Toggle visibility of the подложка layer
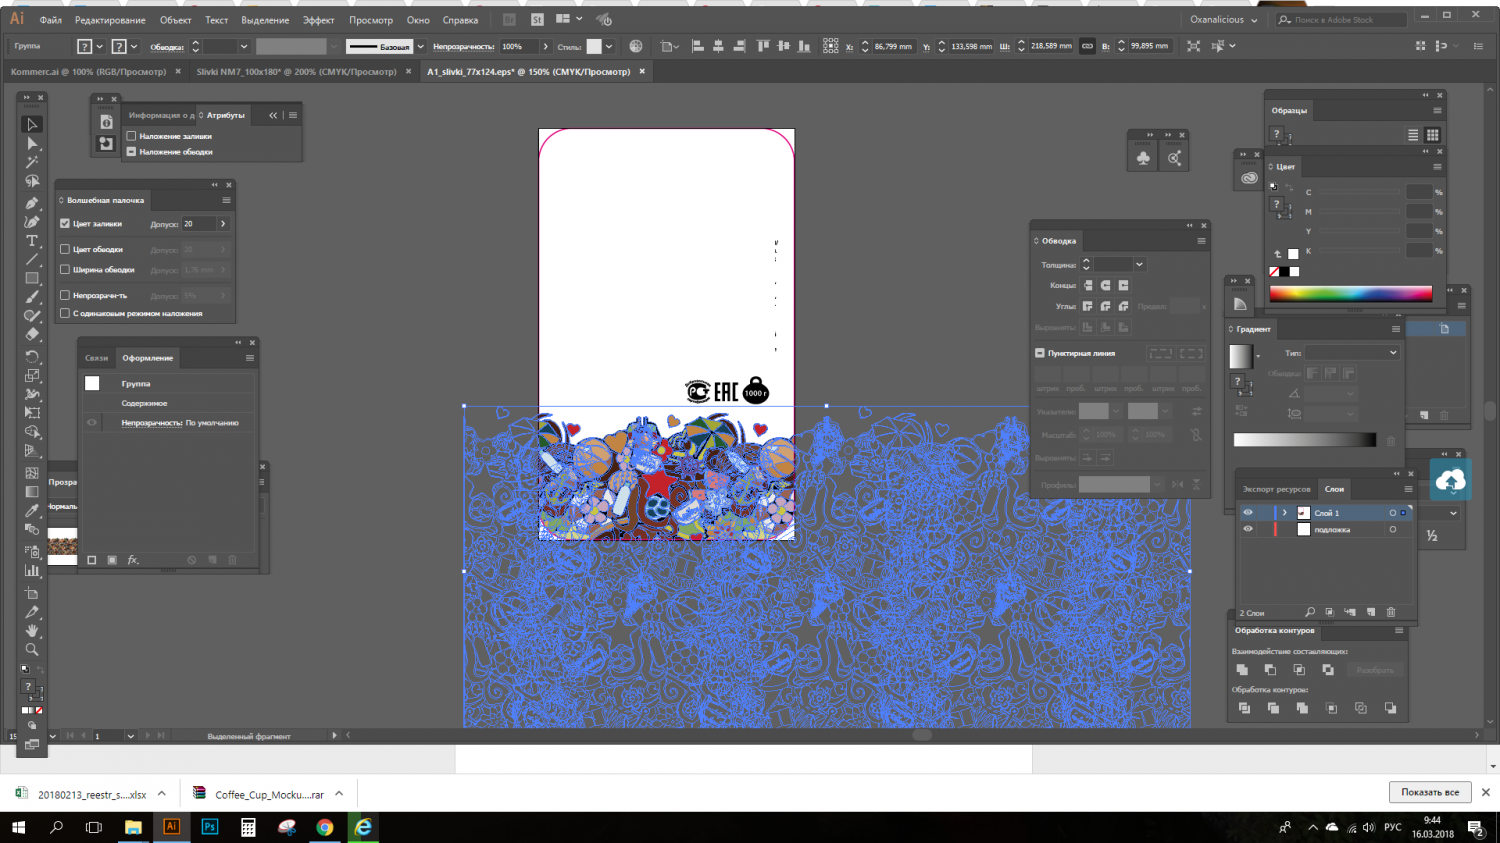The width and height of the screenshot is (1500, 843). pos(1248,529)
